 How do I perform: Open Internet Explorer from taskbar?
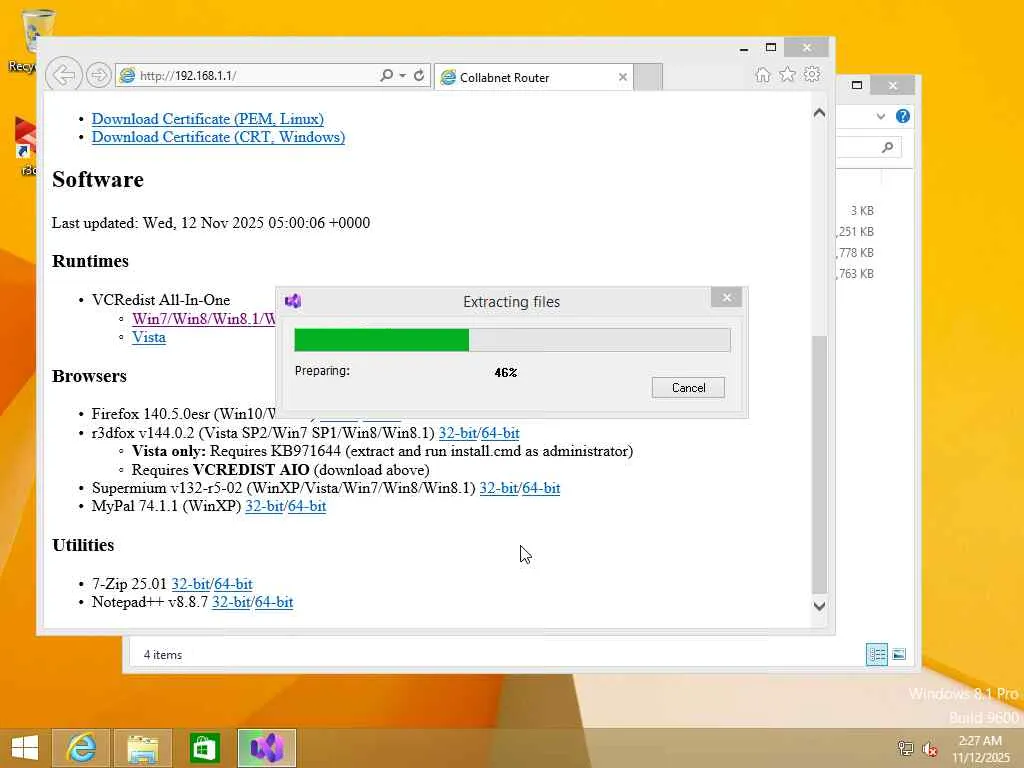coord(81,748)
